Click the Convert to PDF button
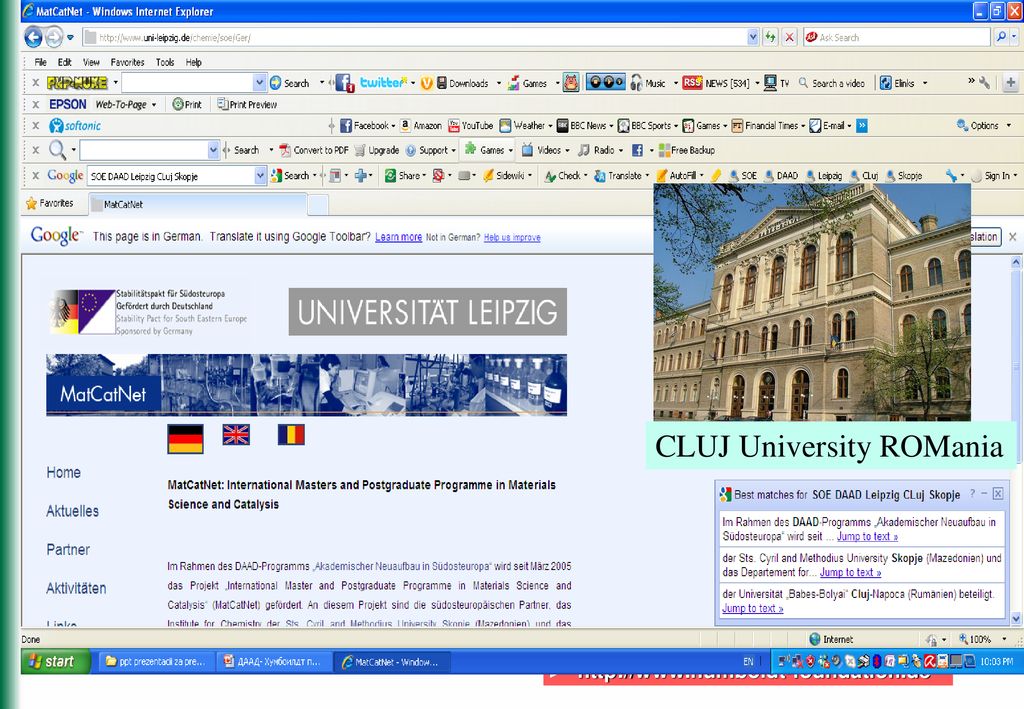This screenshot has width=1024, height=709. [x=313, y=150]
